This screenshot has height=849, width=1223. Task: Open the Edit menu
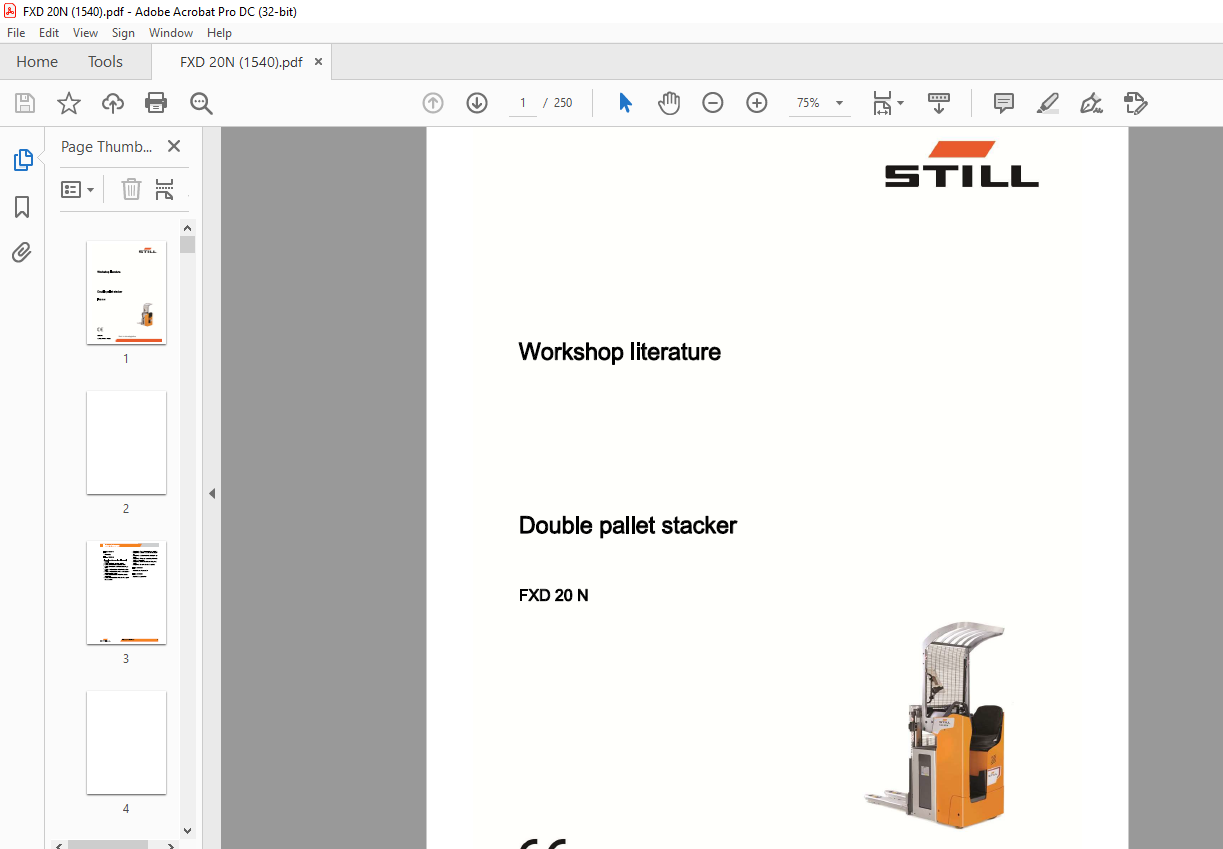coord(49,33)
